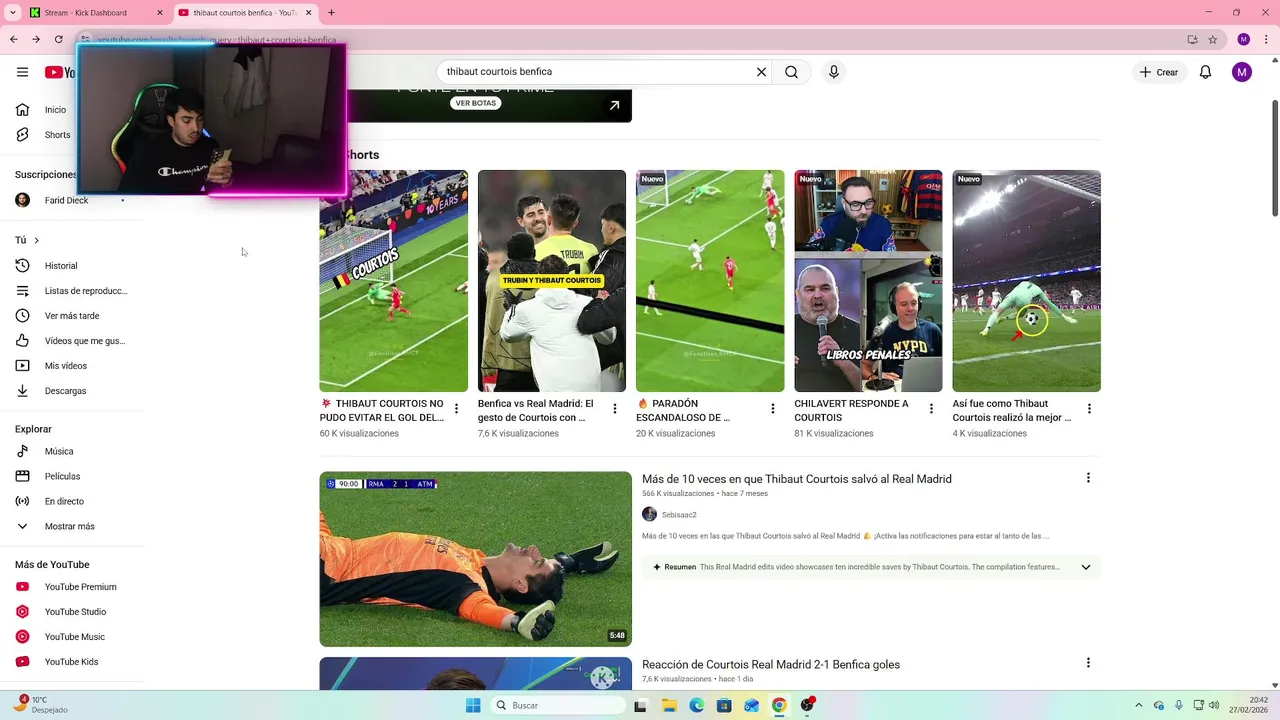
Task: Open YouTube Premium
Action: 80,587
